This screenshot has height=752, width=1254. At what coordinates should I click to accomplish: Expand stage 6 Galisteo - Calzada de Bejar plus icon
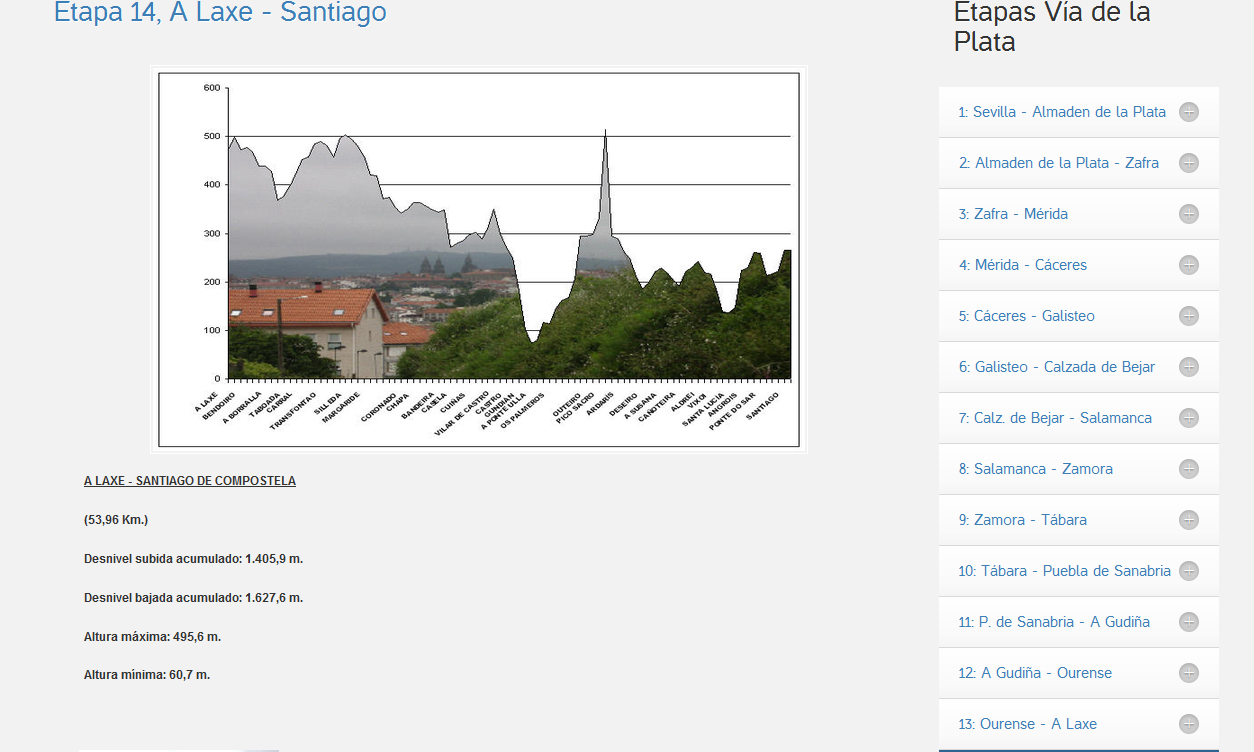pos(1188,367)
